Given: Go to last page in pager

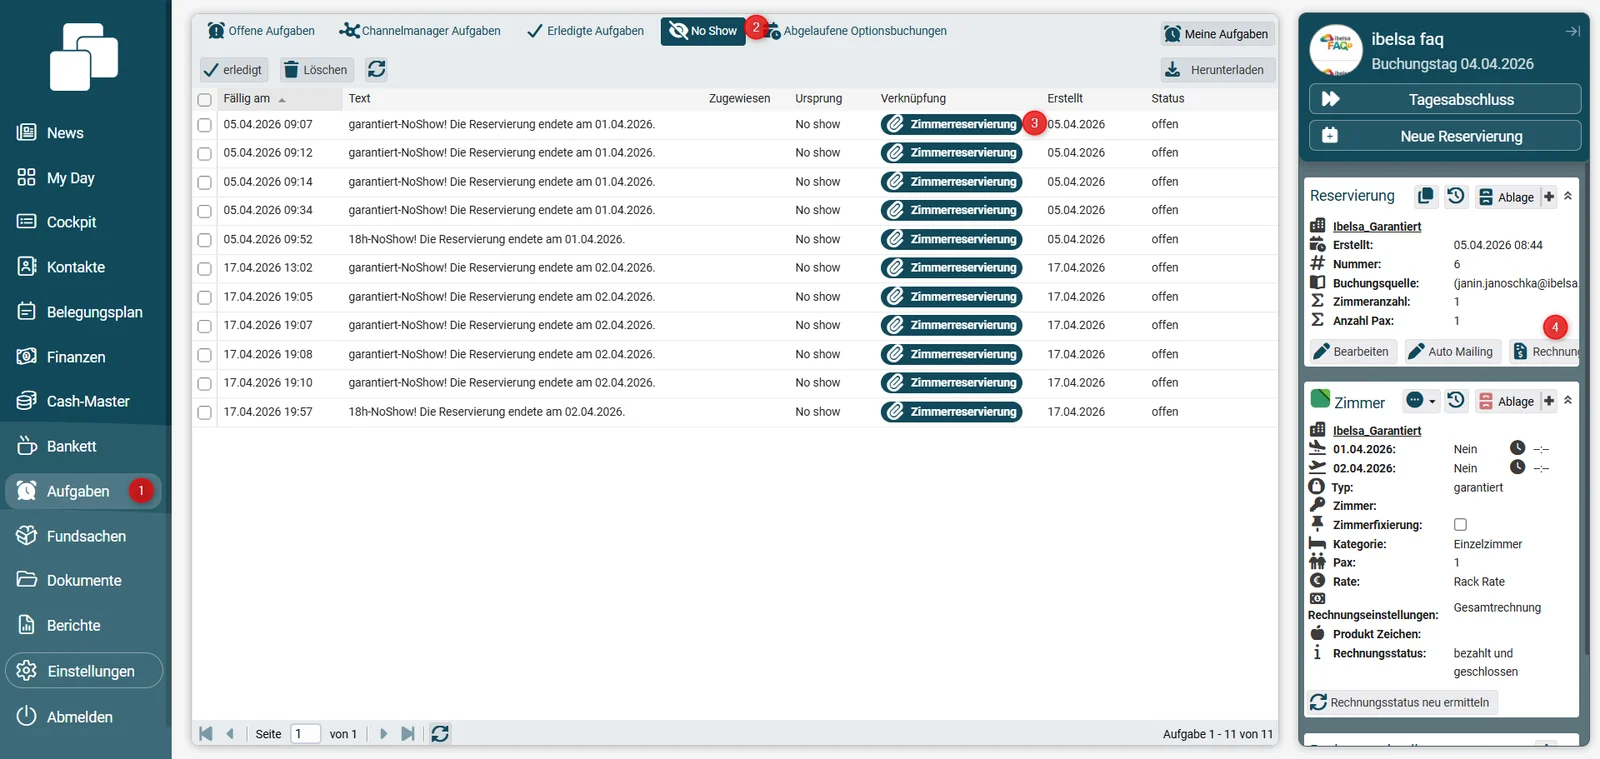Looking at the screenshot, I should click(408, 734).
